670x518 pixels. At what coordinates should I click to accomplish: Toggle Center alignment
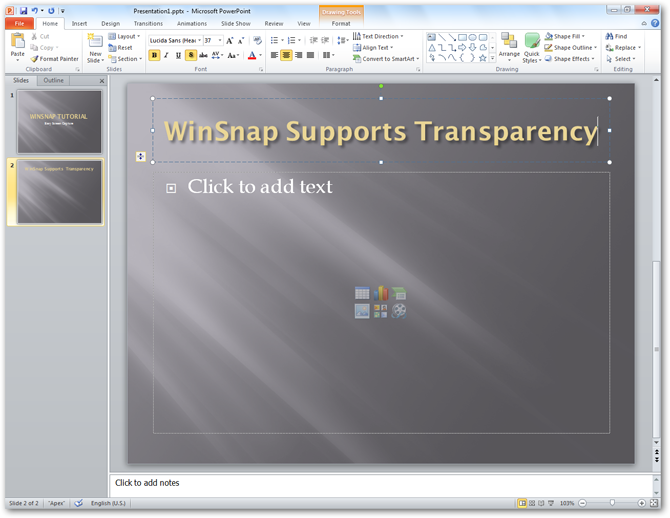(286, 55)
